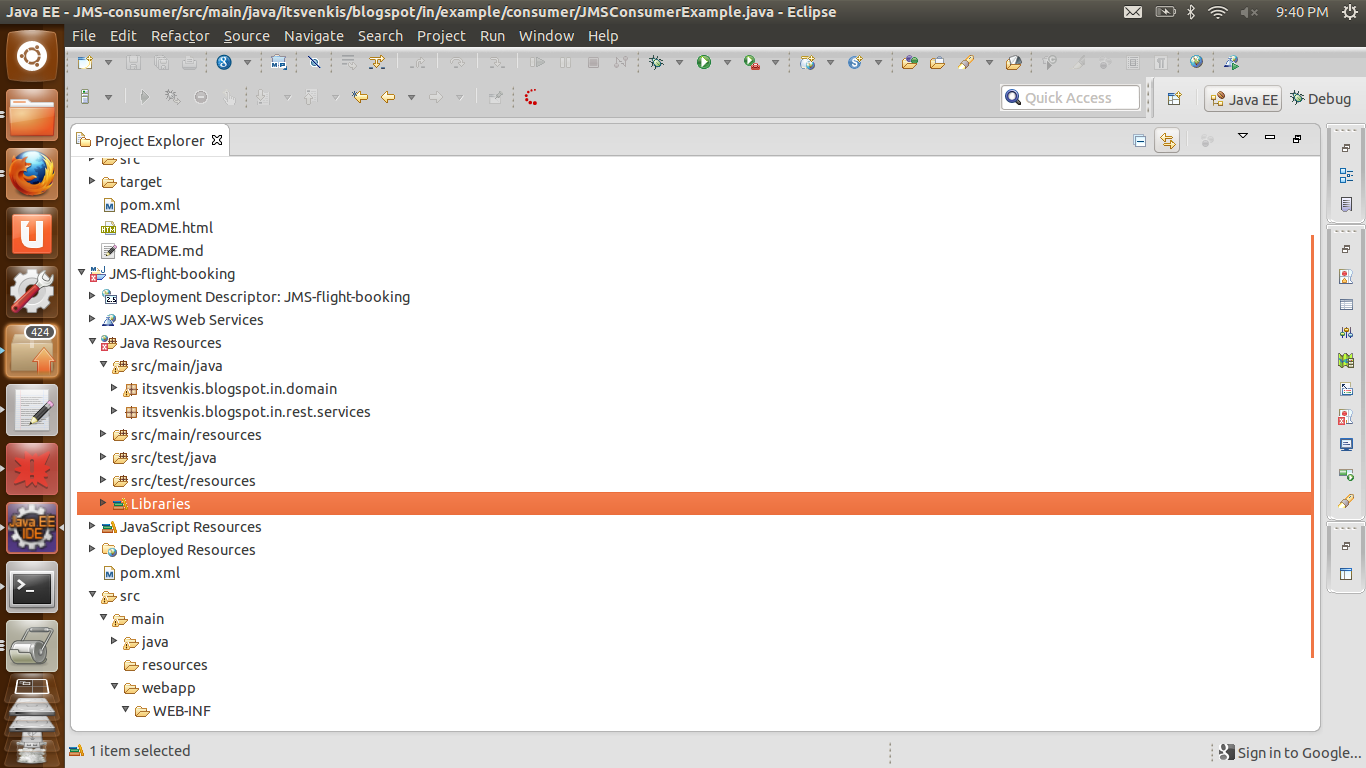Expand the Libraries node
The image size is (1366, 768).
103,503
